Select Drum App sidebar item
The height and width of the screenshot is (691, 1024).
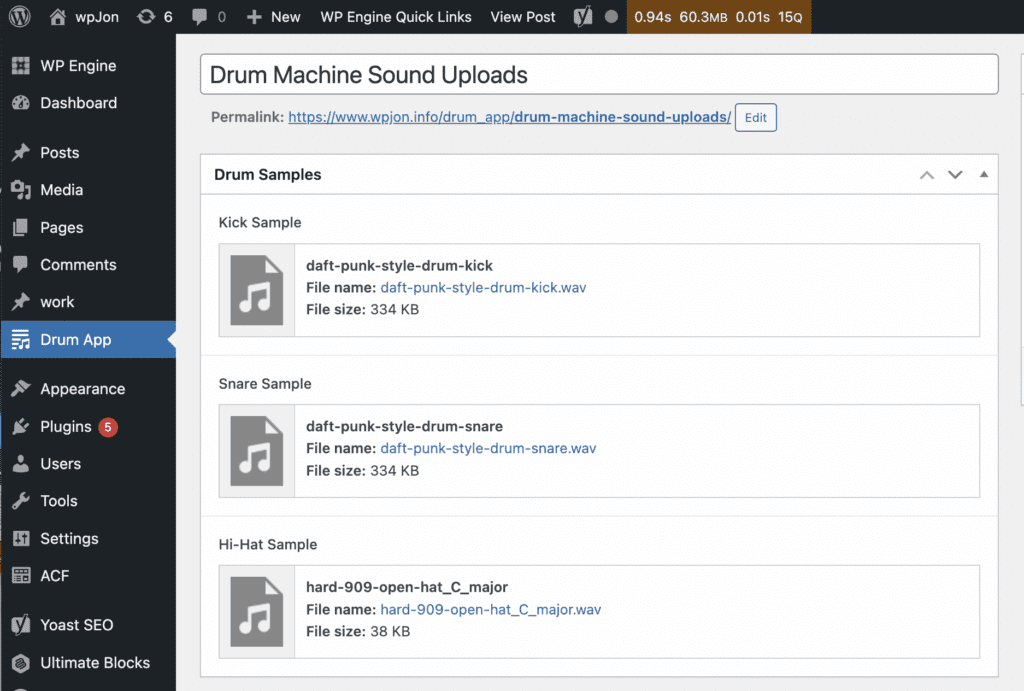coord(88,340)
